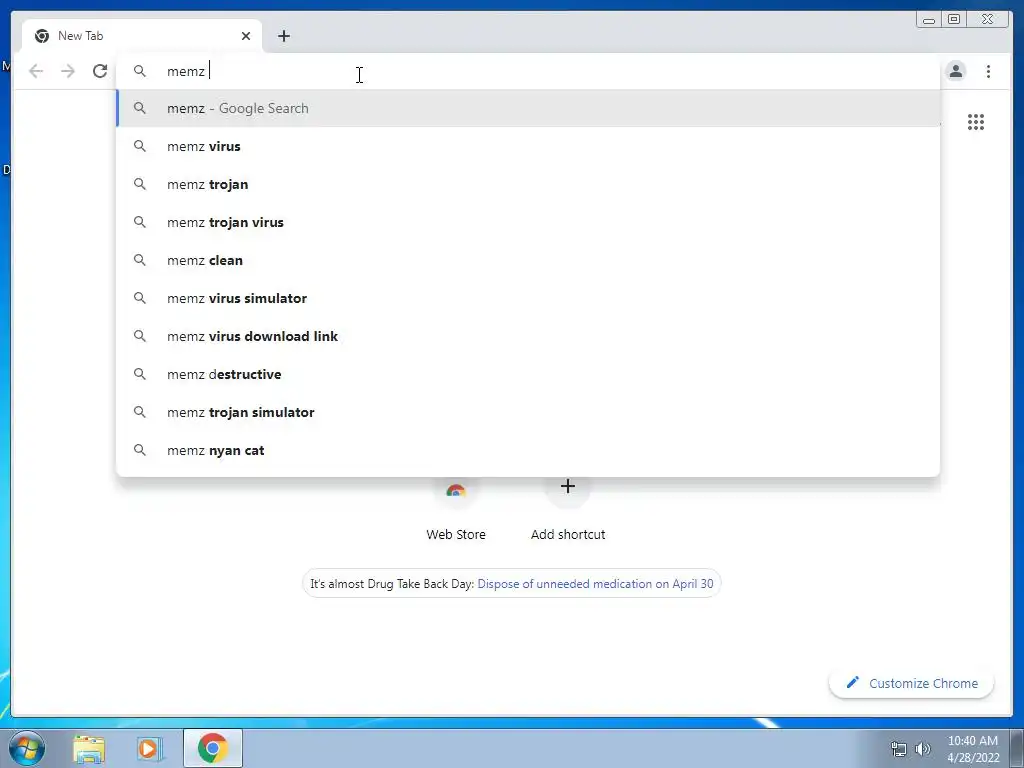Choose 'memz destructive' suggestion
The width and height of the screenshot is (1024, 768).
coord(528,374)
